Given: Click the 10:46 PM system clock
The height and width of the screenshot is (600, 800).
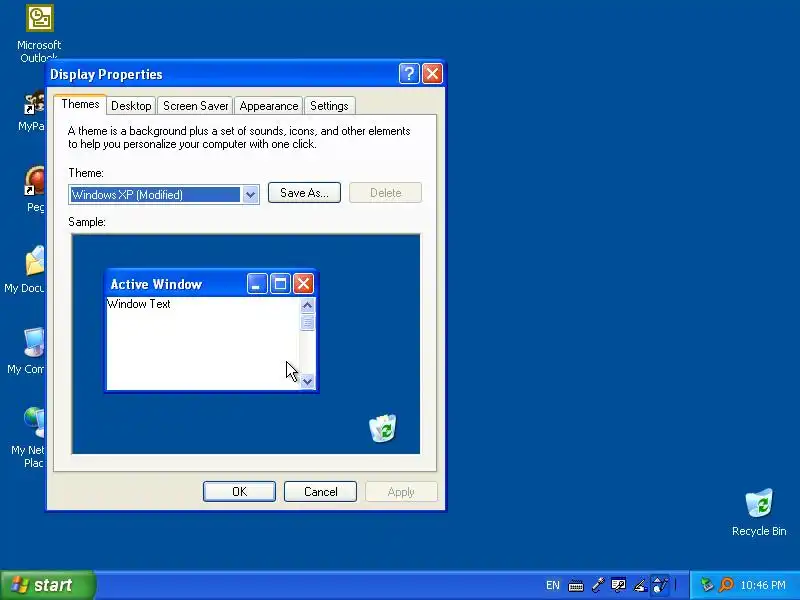Looking at the screenshot, I should [763, 585].
